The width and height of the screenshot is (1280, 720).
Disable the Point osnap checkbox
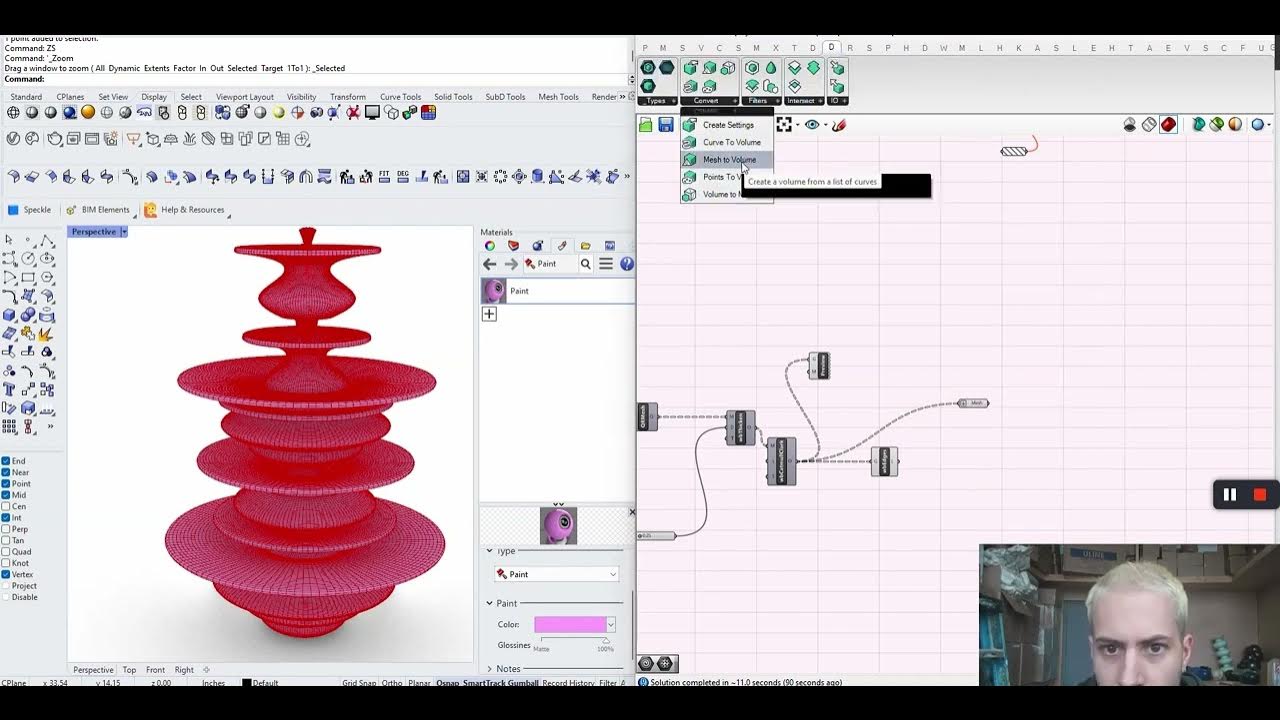(x=6, y=484)
